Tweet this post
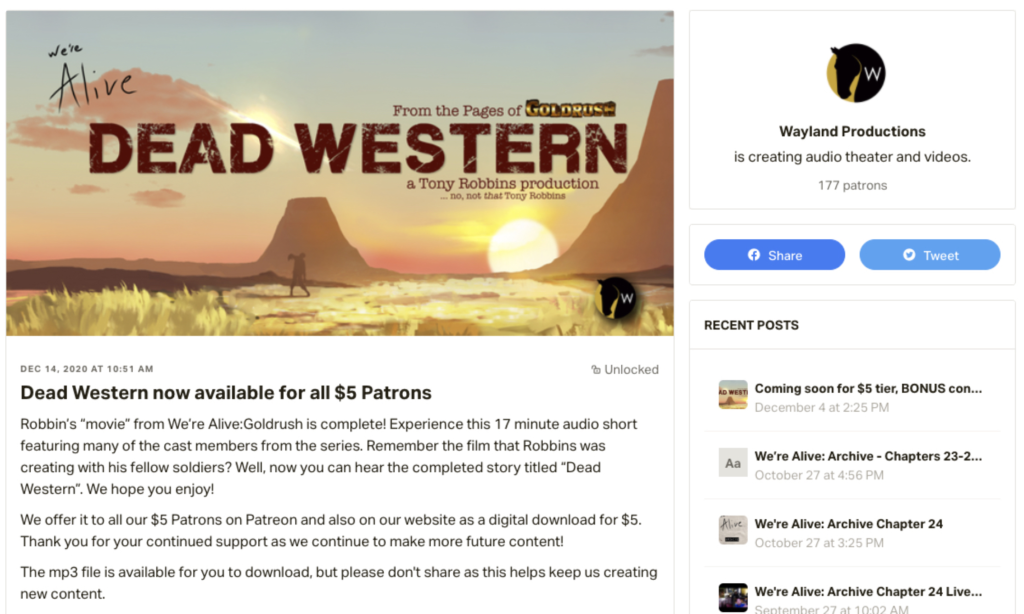 click(930, 255)
